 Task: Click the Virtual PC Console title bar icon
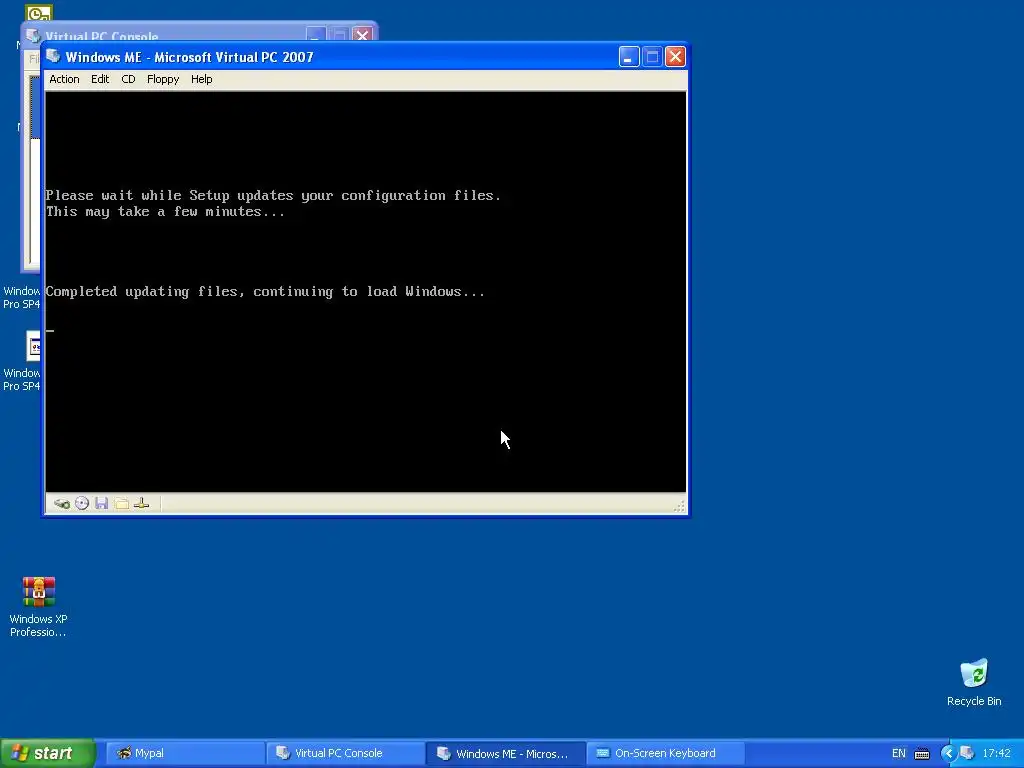pos(33,35)
